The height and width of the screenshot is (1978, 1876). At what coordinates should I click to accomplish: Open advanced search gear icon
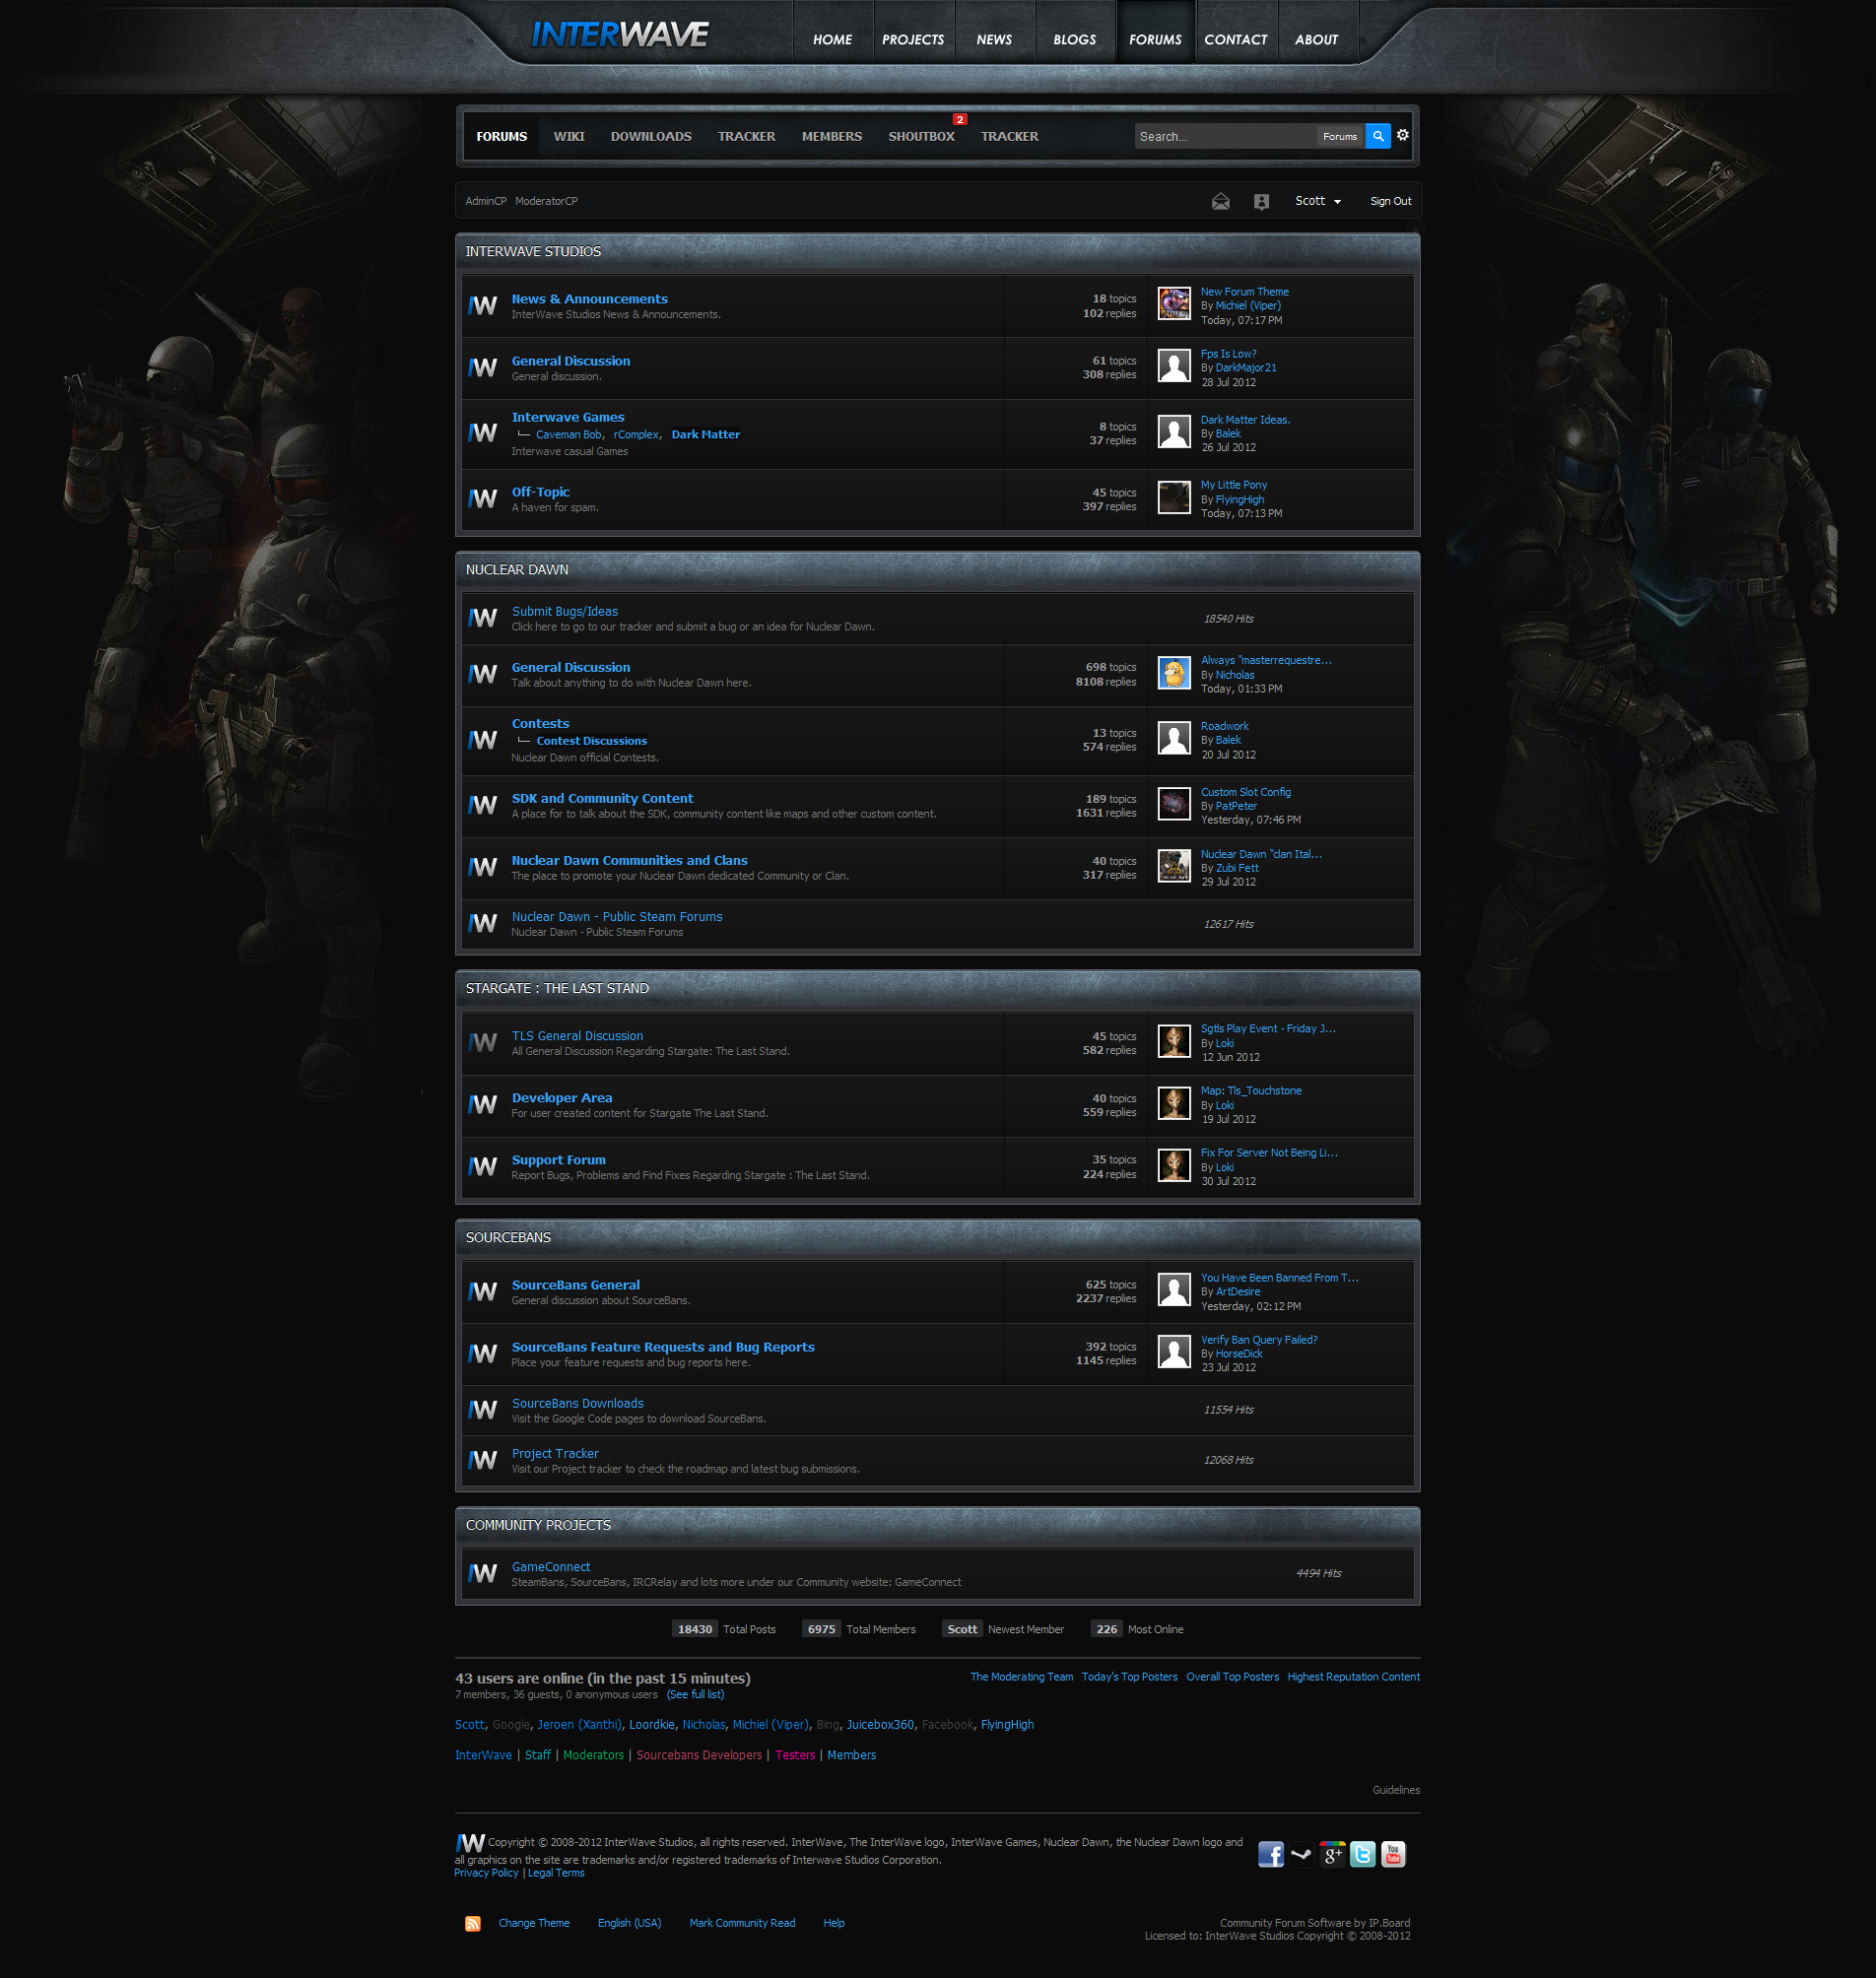click(x=1402, y=135)
